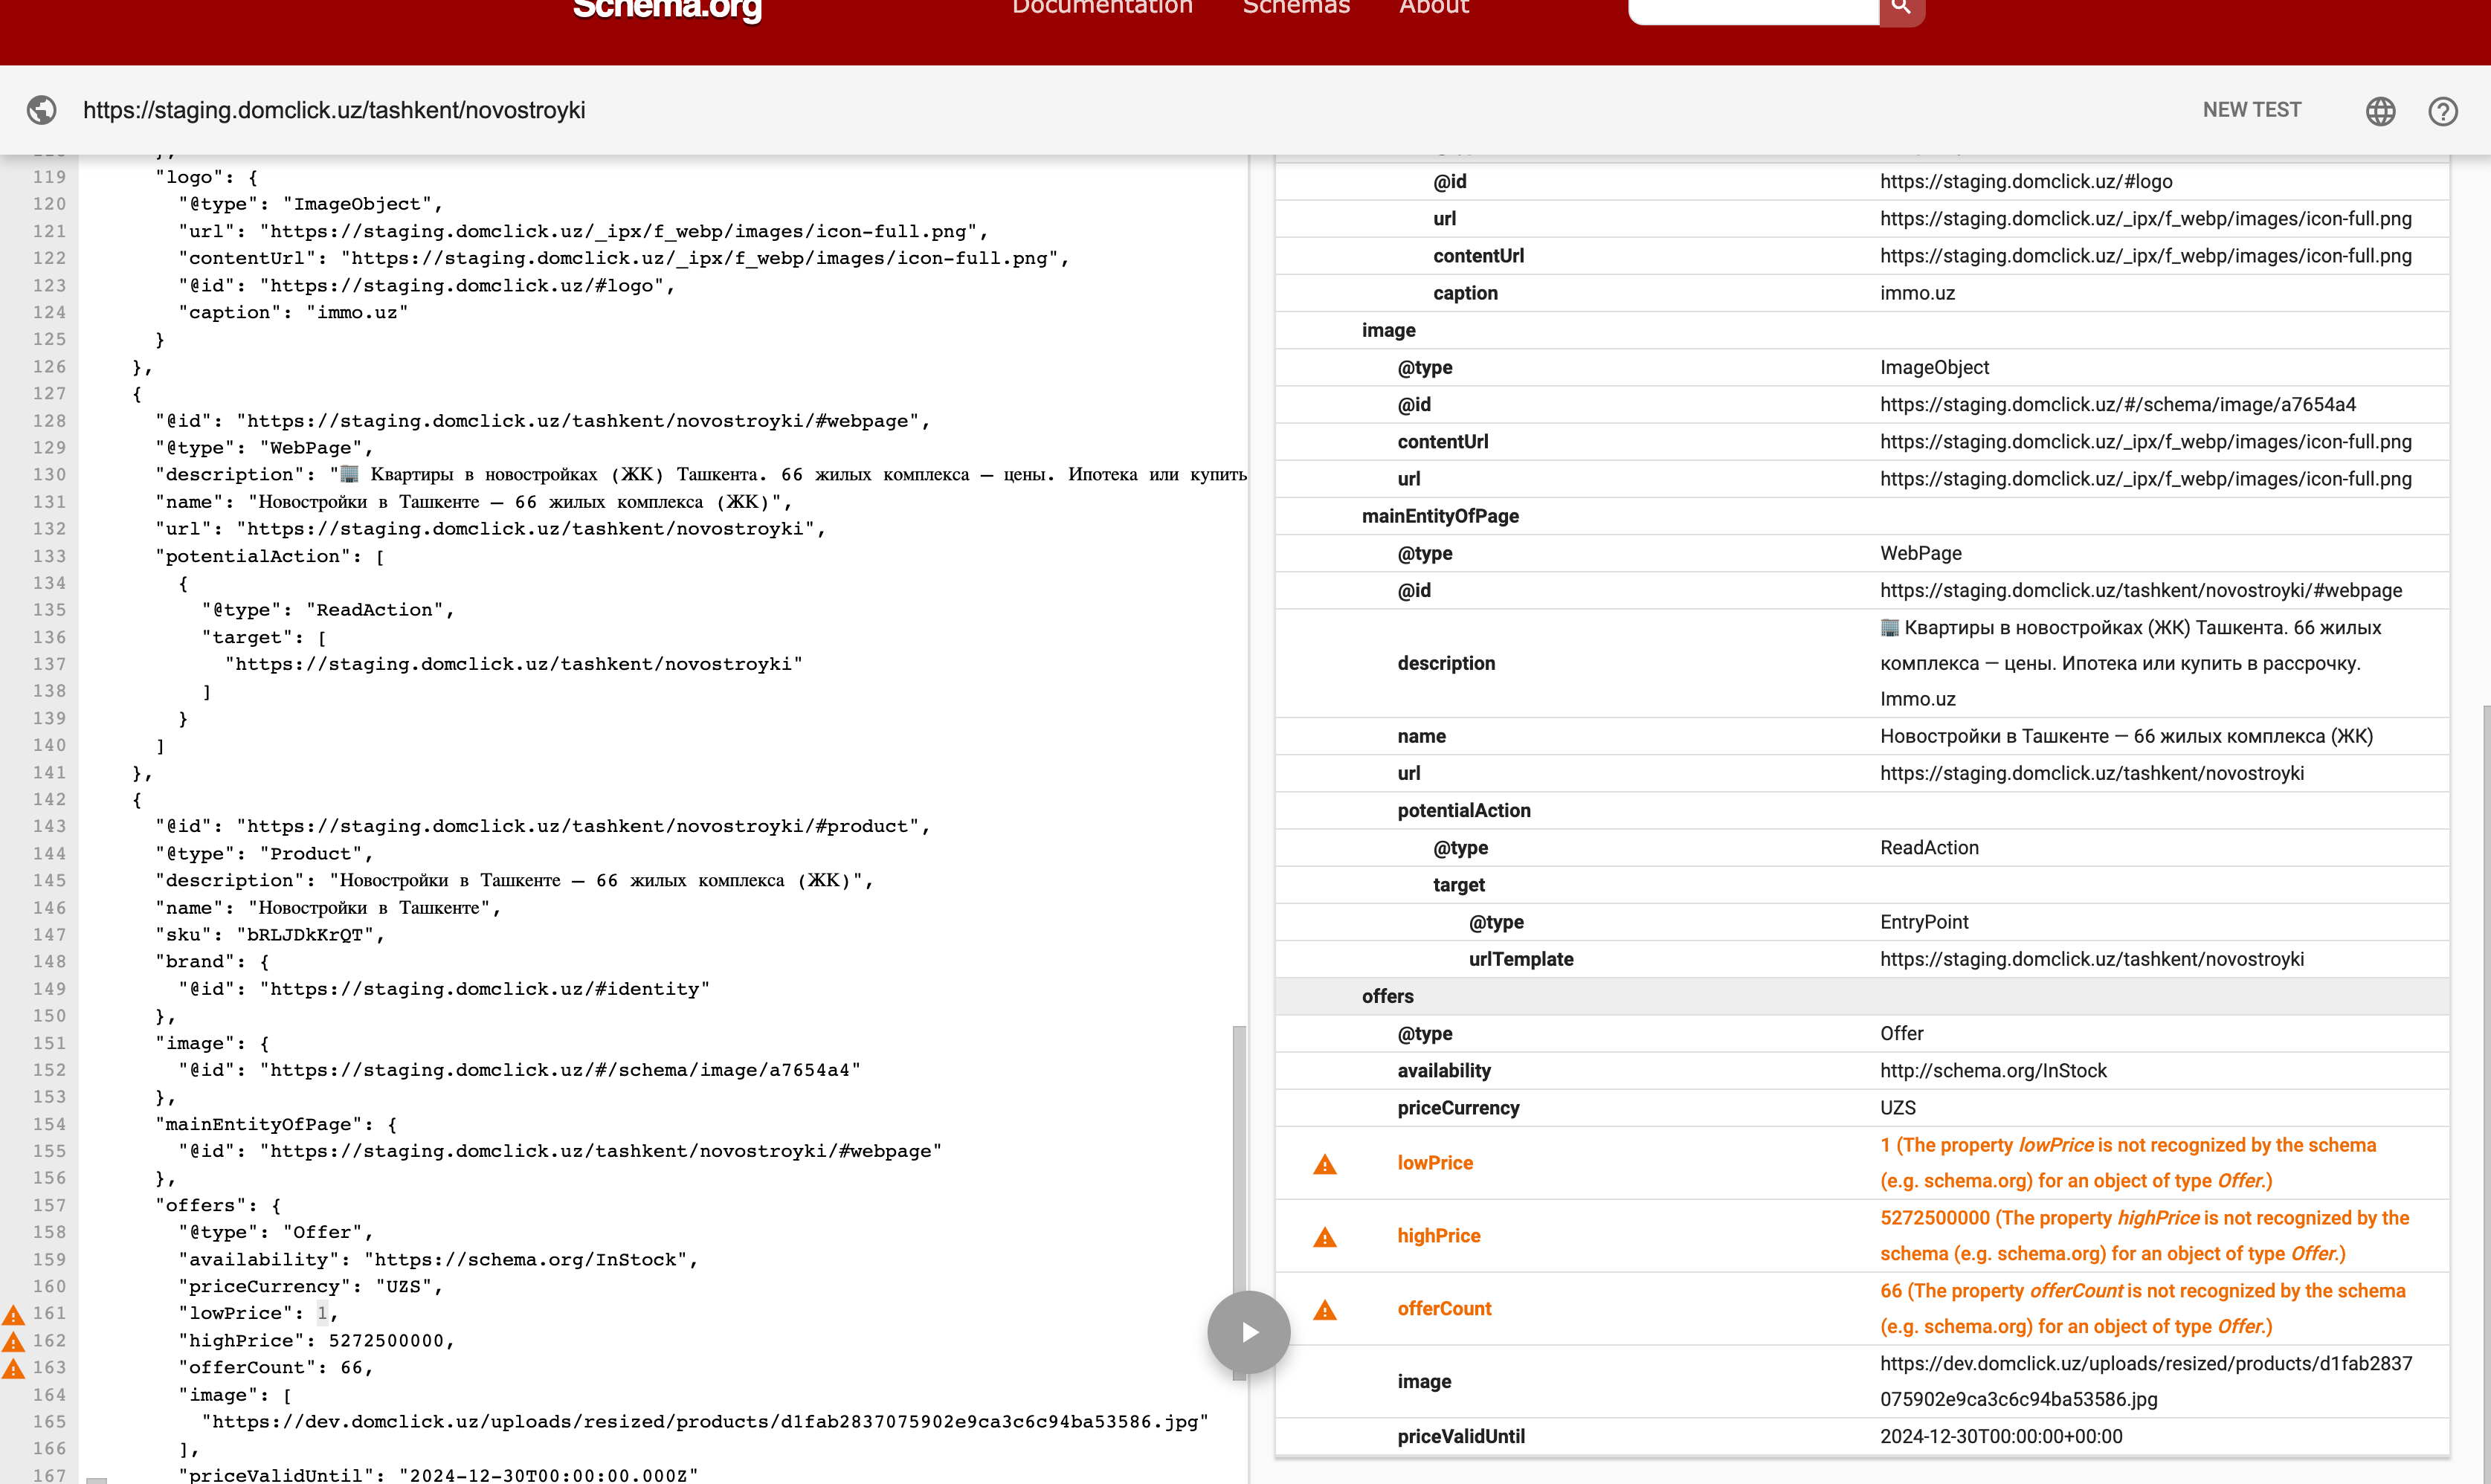Screen dimensions: 2491x1484
Task: Click warning marker at code line 163
Action: (x=14, y=1368)
